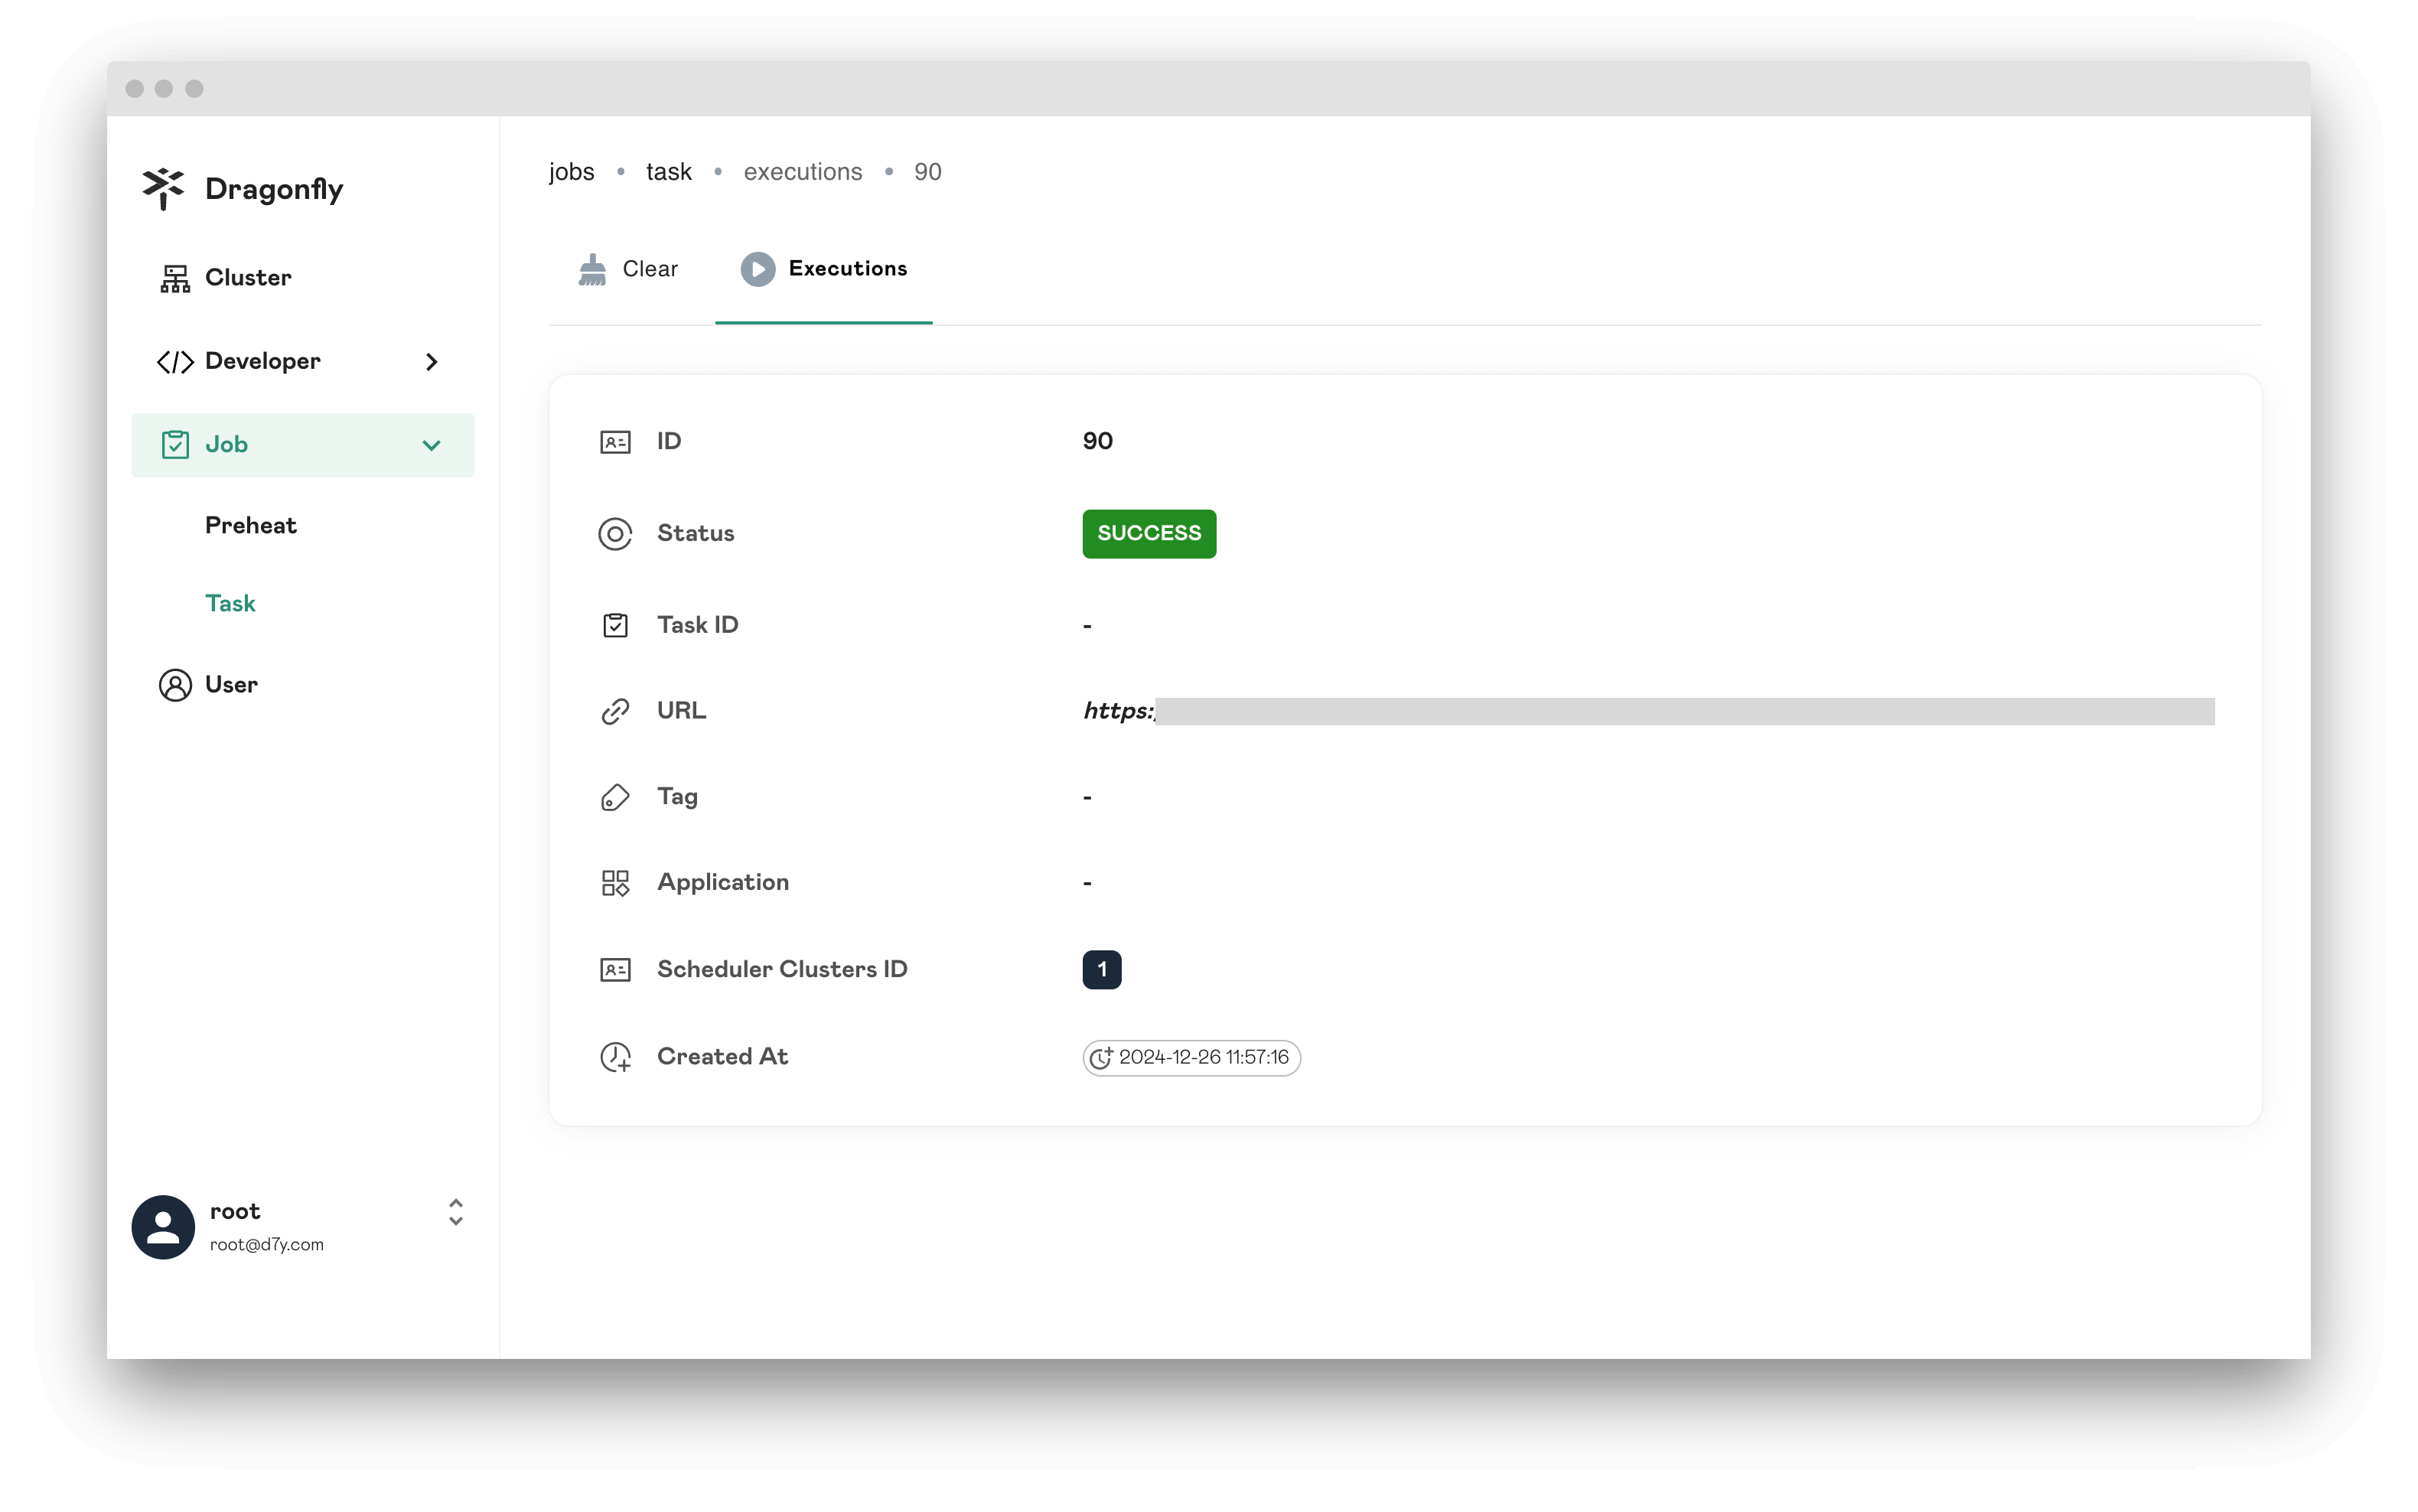Click the Cluster navigation icon
This screenshot has width=2418, height=1512.
(174, 277)
